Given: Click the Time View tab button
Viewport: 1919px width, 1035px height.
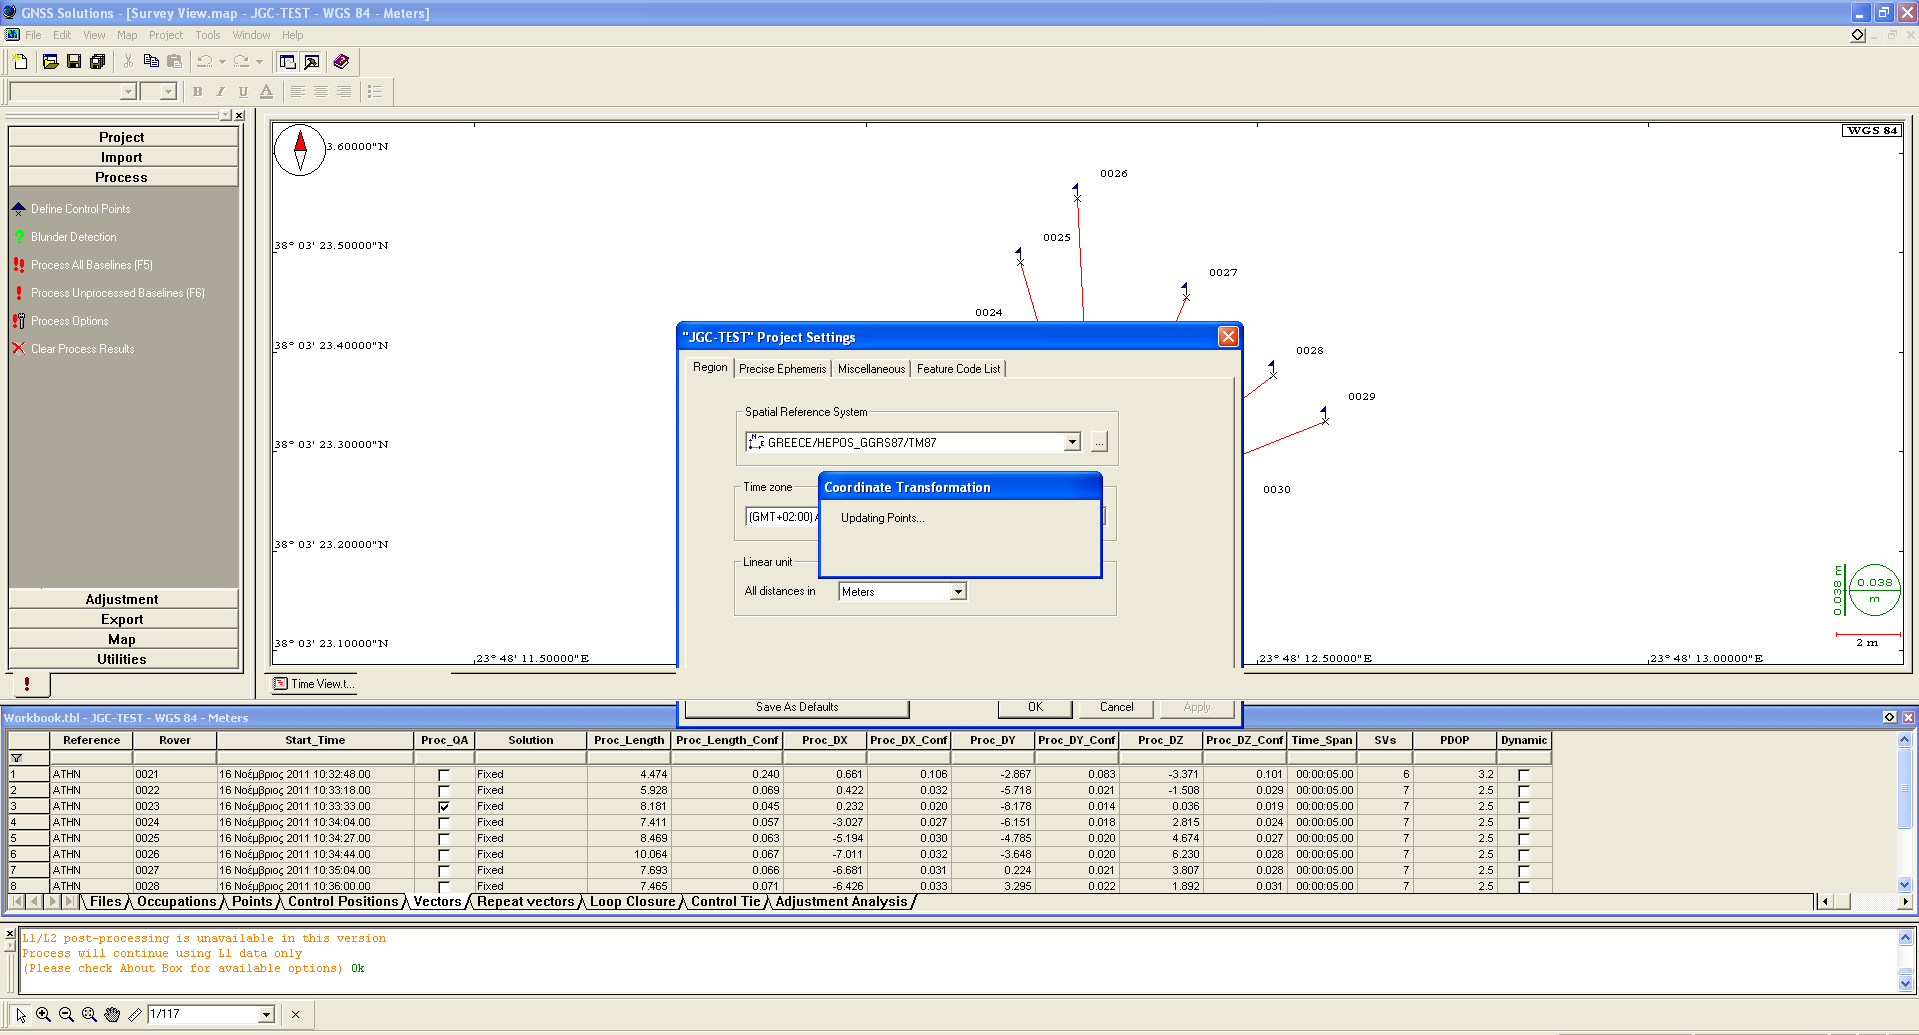Looking at the screenshot, I should [x=314, y=684].
